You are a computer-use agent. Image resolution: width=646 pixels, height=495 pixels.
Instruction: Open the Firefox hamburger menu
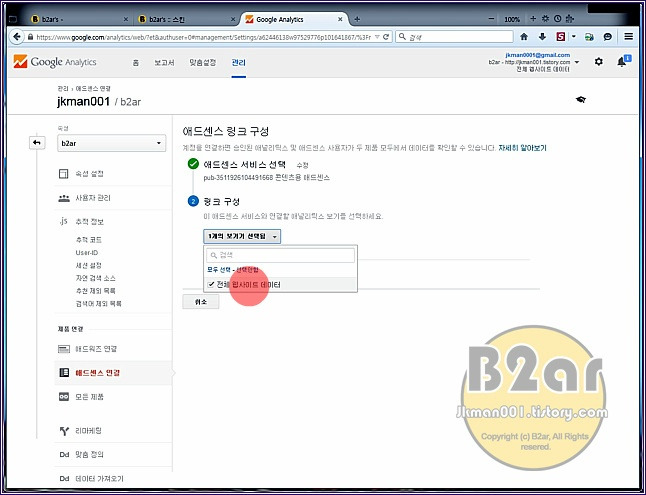tap(628, 37)
